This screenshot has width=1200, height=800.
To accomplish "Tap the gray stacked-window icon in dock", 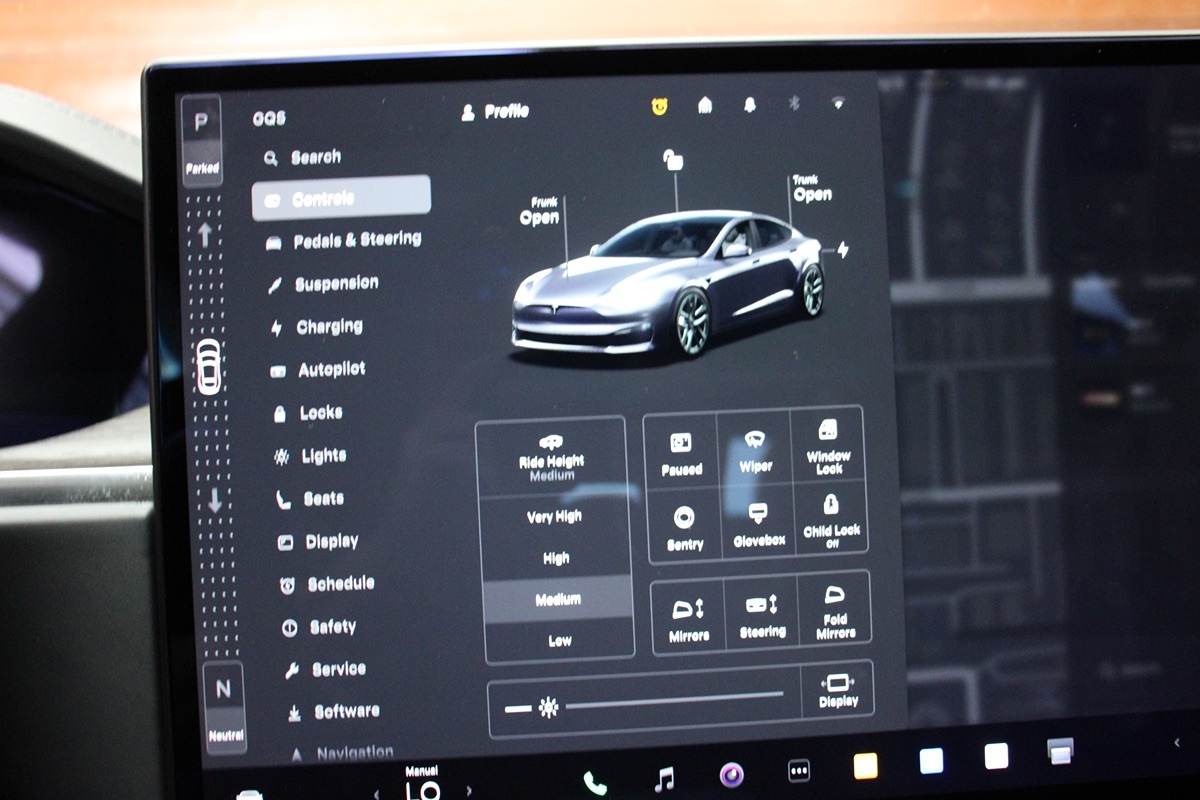I will (1060, 751).
